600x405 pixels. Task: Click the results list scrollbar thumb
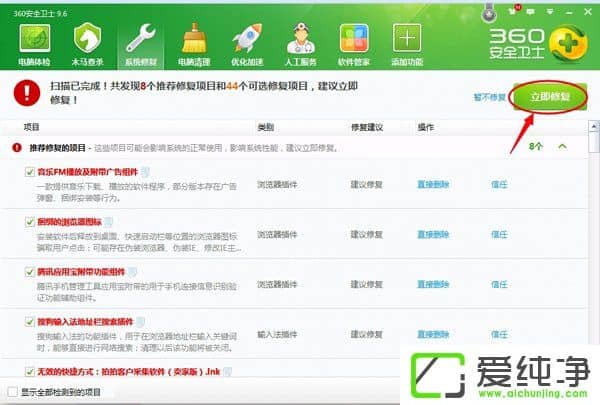(593, 142)
